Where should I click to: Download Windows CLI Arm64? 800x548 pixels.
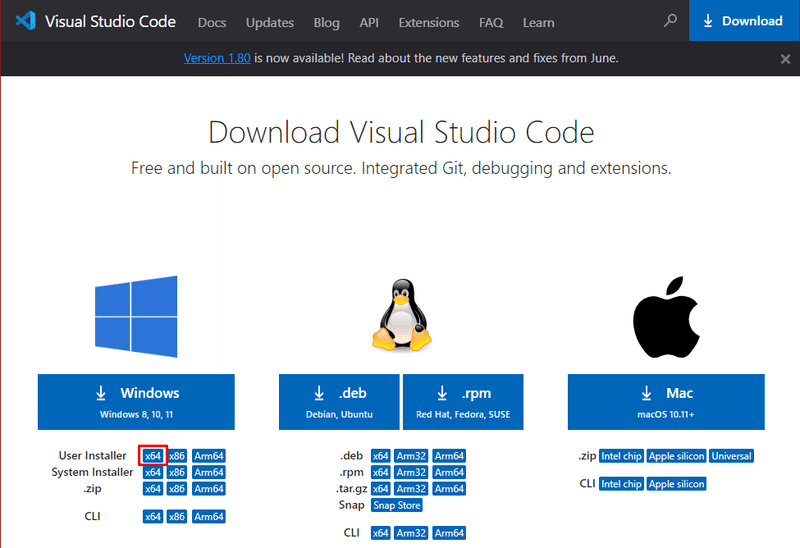[209, 516]
